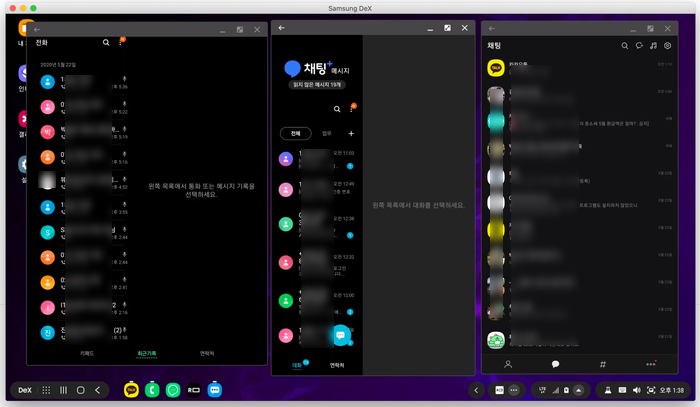Switch to KakaoTalk friends tab
Screen dimensions: 700x407
tap(508, 364)
